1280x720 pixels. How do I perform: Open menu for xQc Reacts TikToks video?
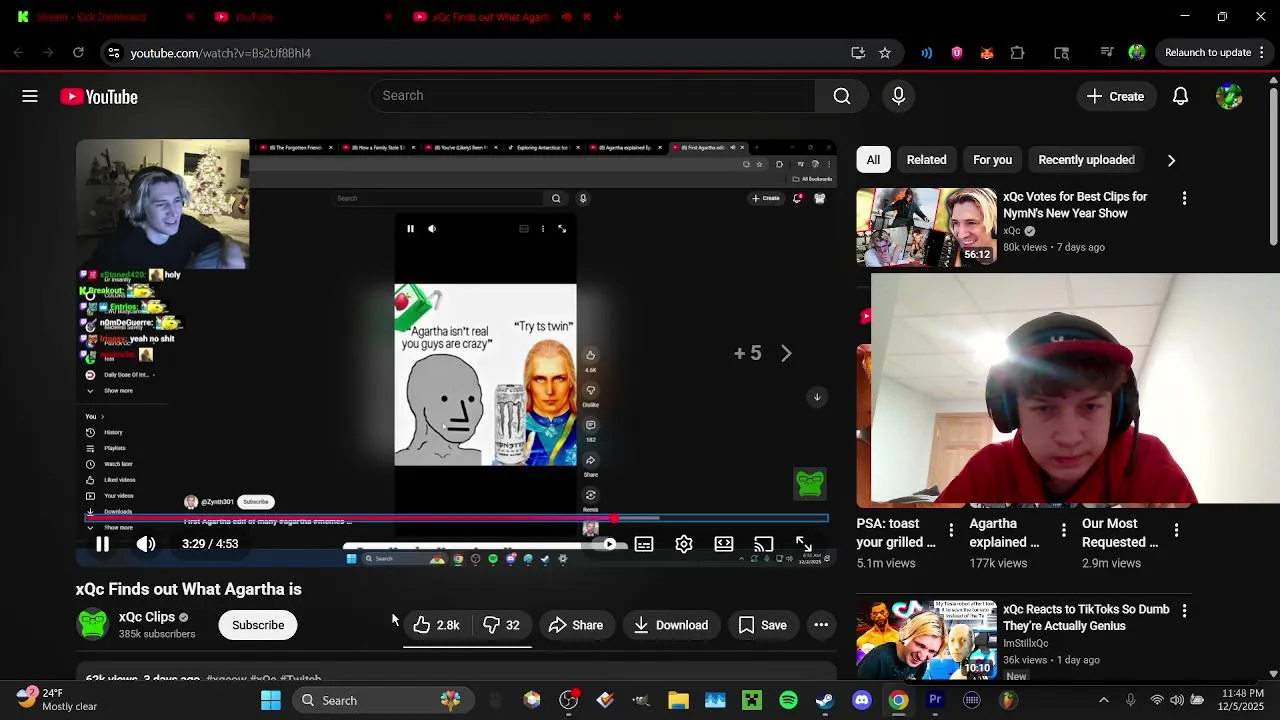[1184, 610]
